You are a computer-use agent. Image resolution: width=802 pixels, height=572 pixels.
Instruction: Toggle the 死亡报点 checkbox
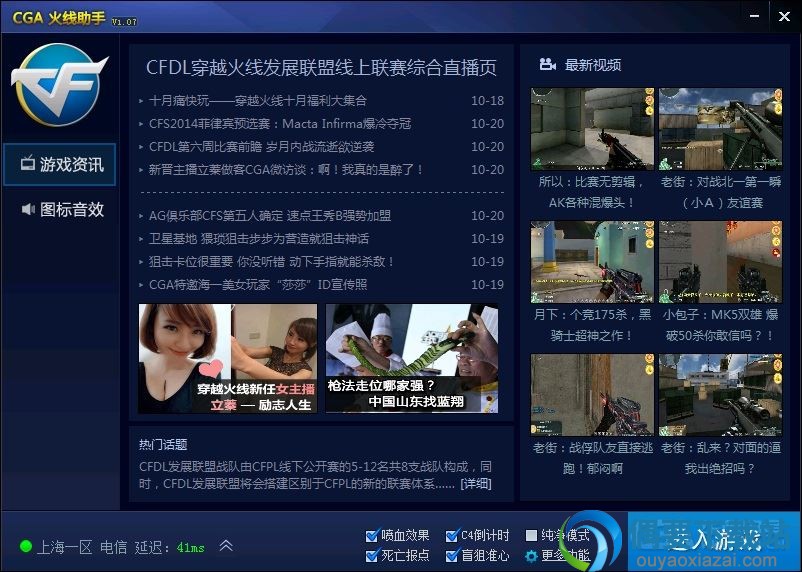click(372, 556)
